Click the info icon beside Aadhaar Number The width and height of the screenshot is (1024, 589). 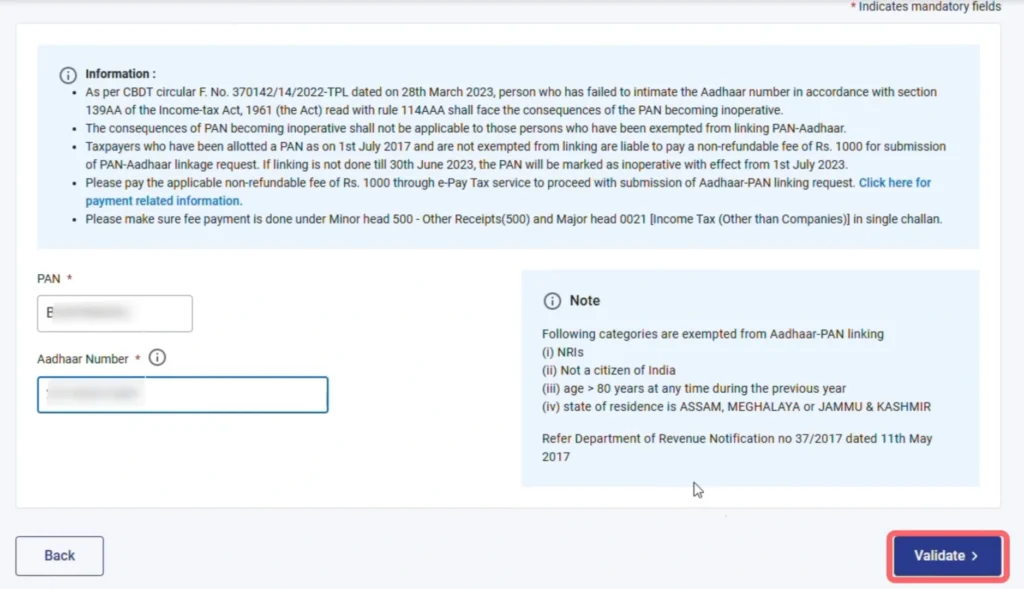click(157, 358)
